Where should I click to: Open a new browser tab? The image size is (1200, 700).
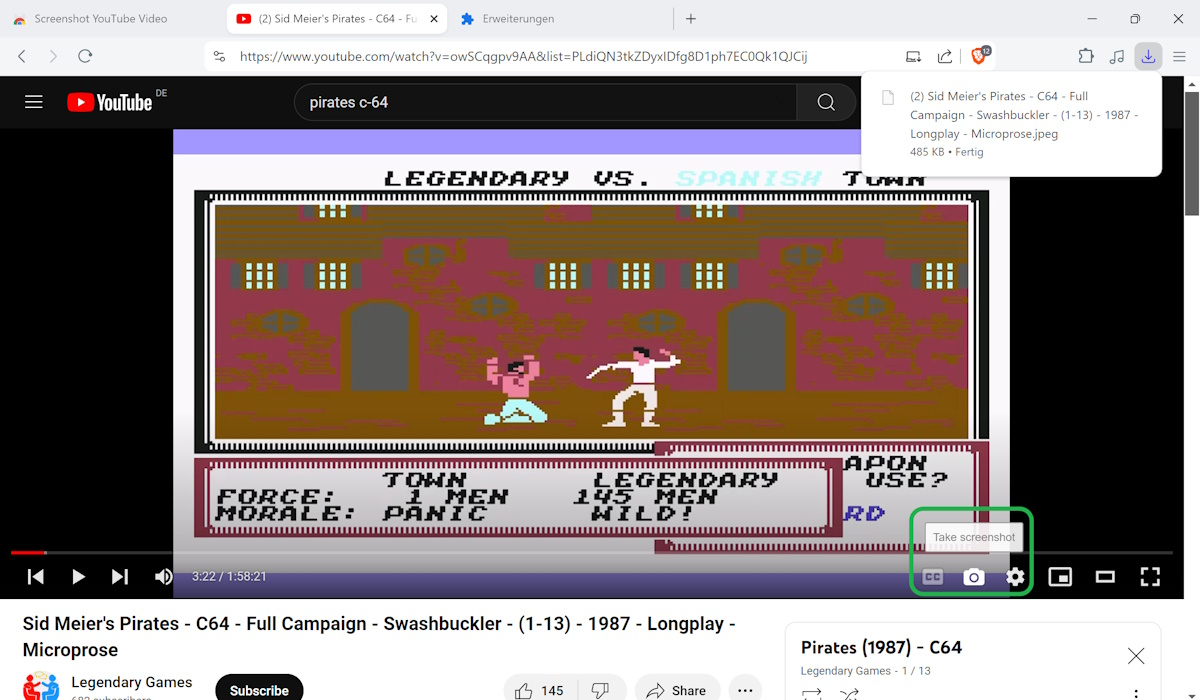[x=691, y=19]
